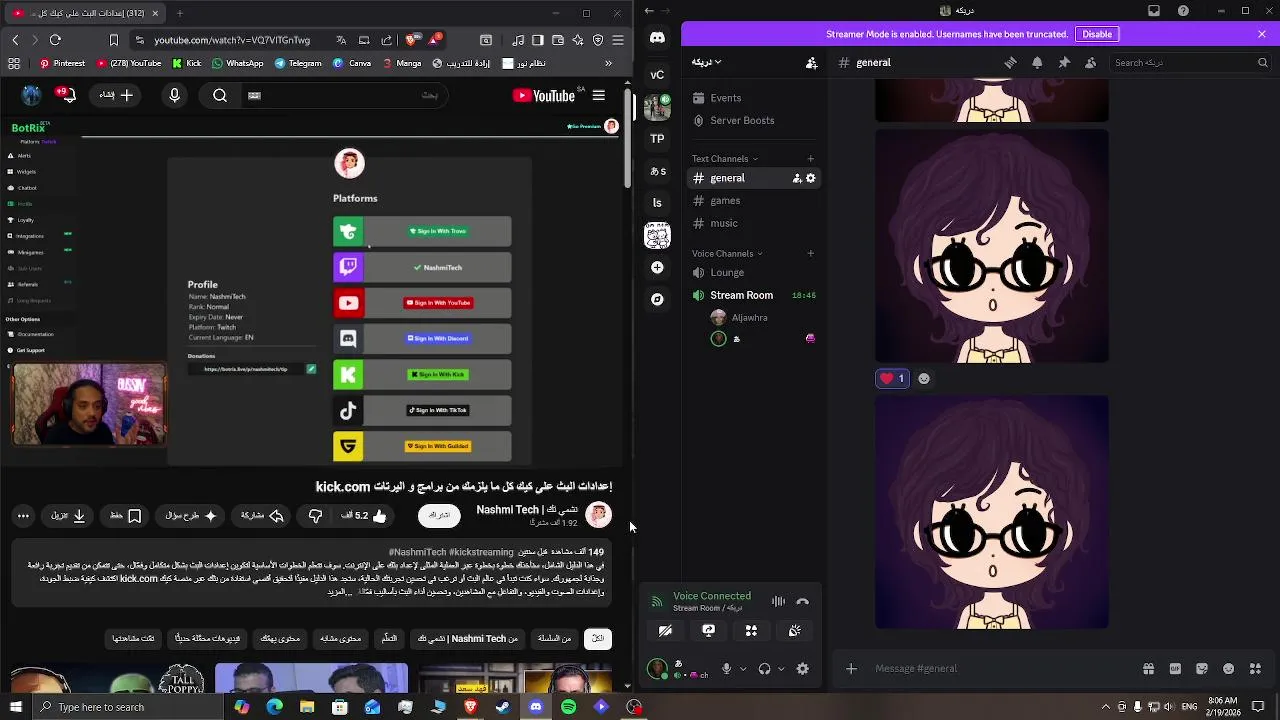Show pinned messages in #general

pyautogui.click(x=1064, y=62)
